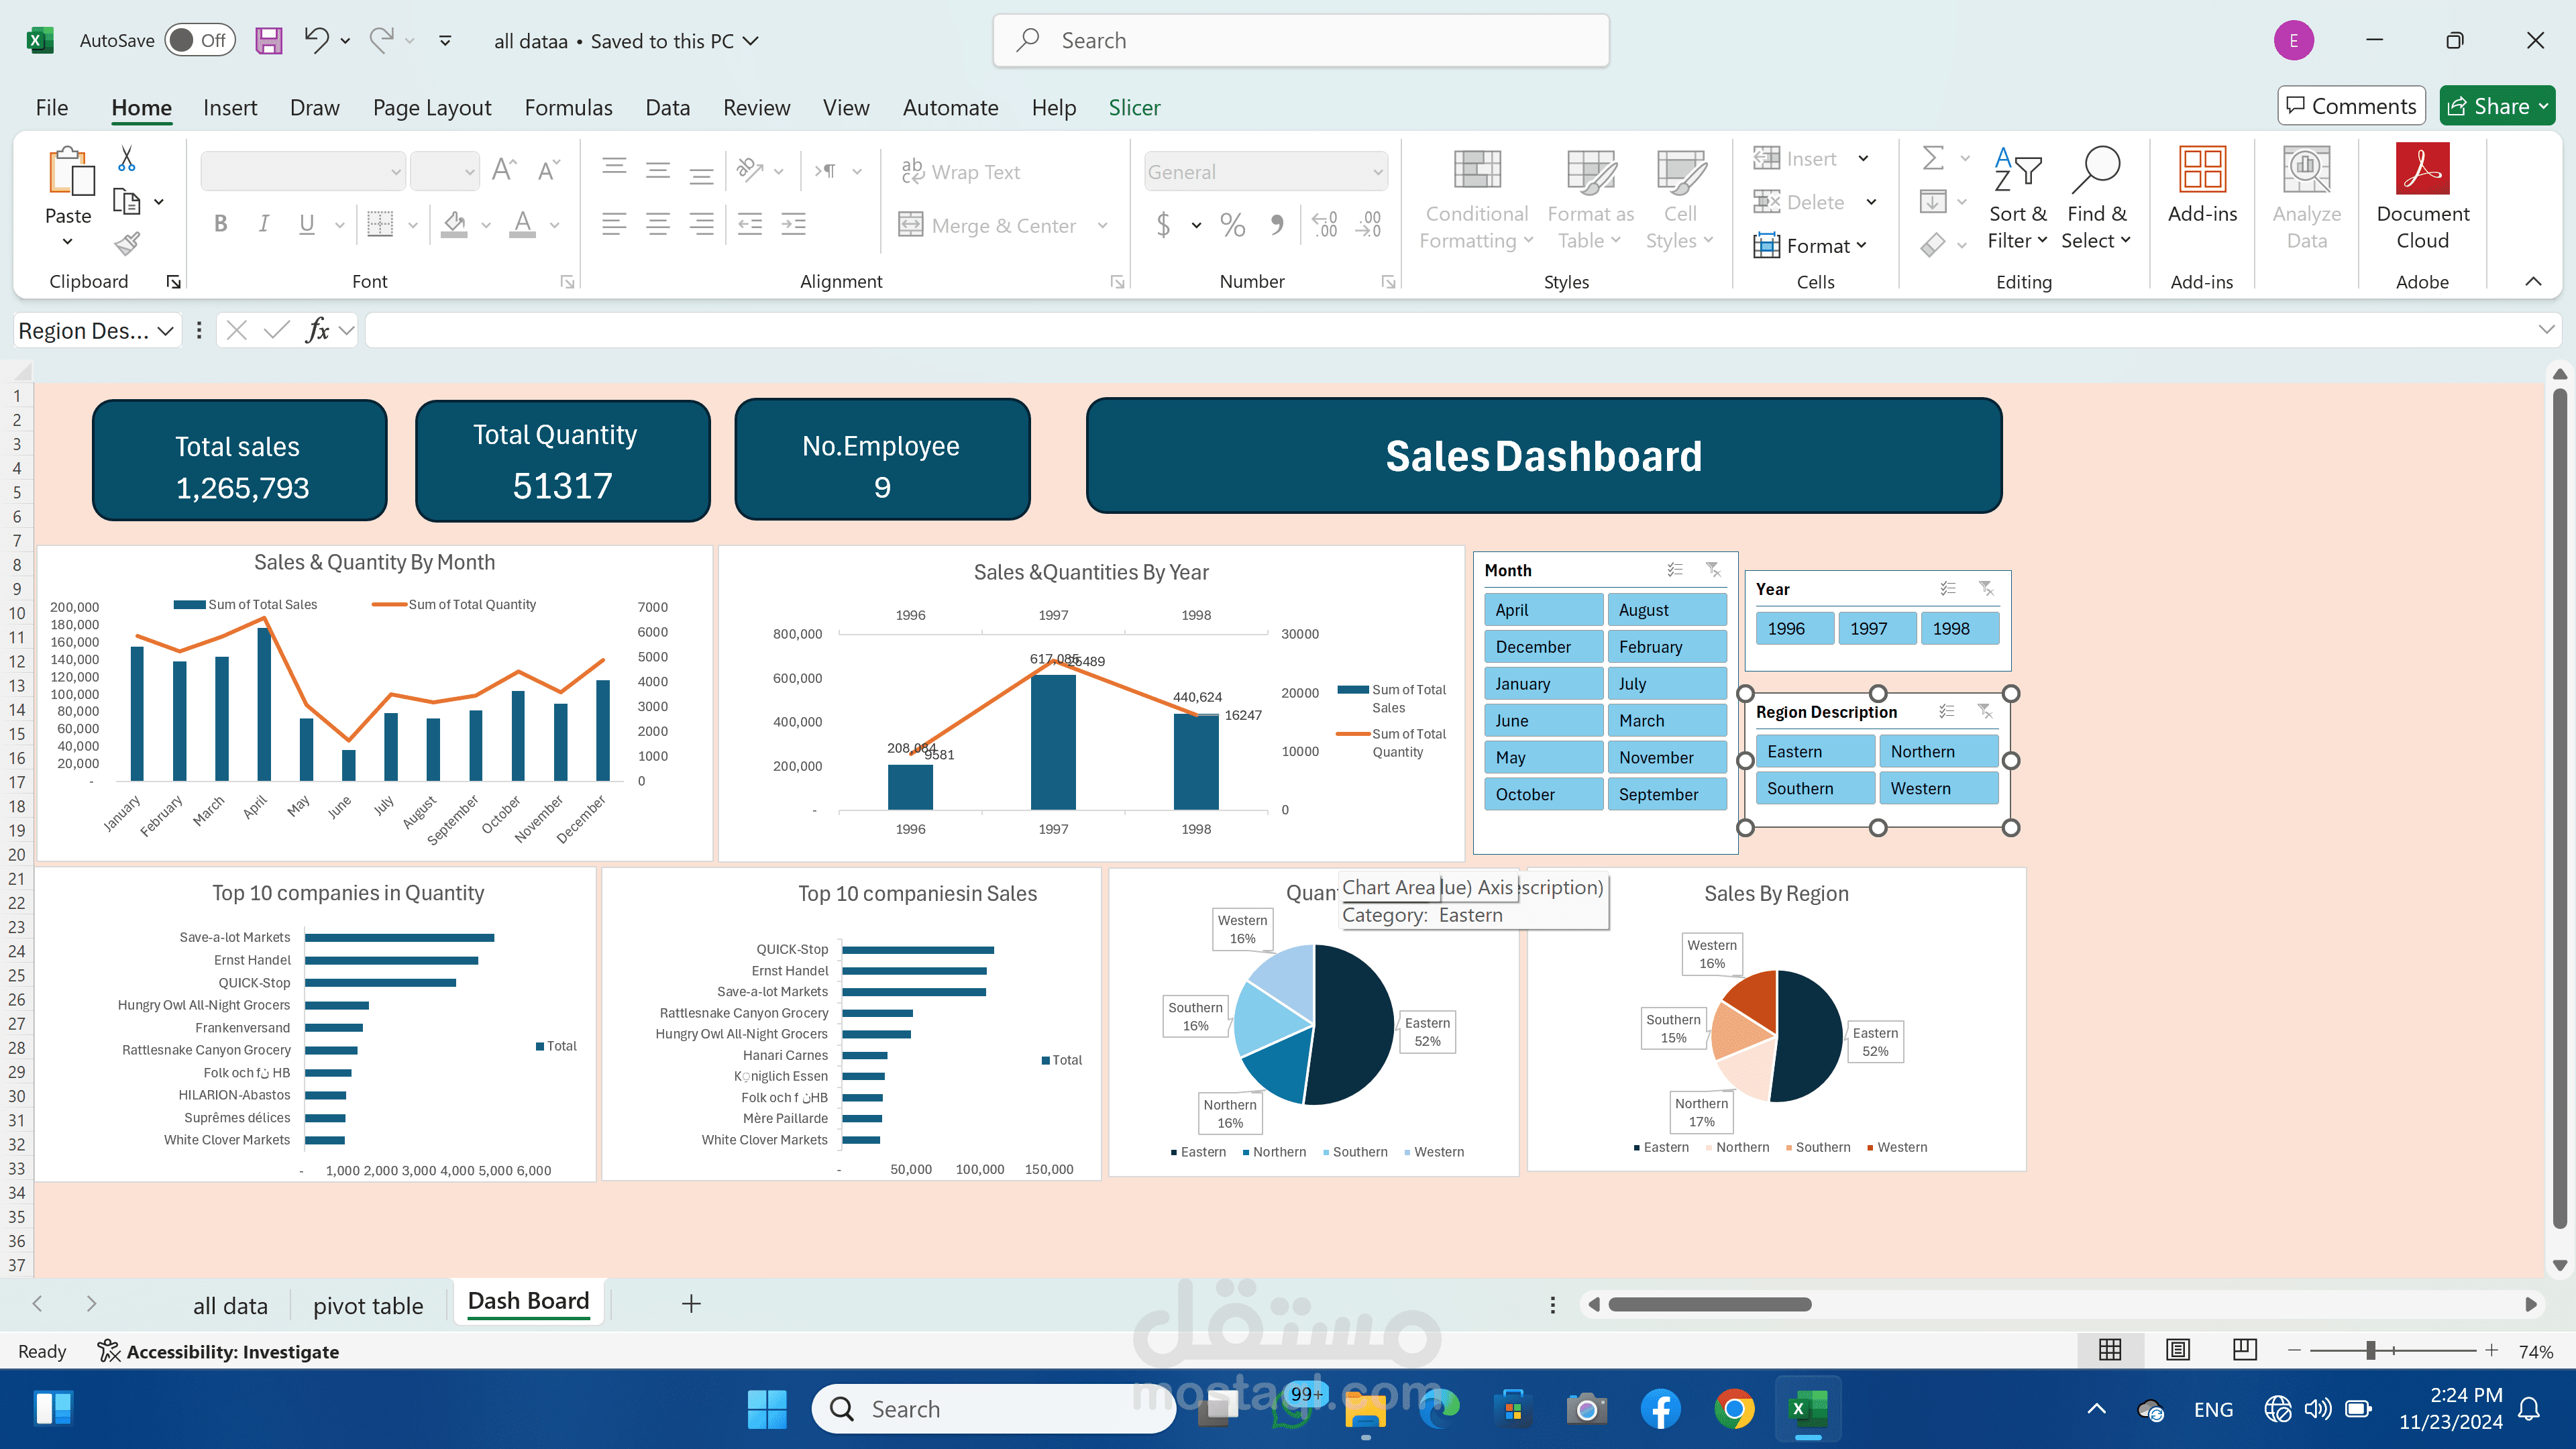Expand the formula bar
The width and height of the screenshot is (2576, 1449).
point(2546,330)
